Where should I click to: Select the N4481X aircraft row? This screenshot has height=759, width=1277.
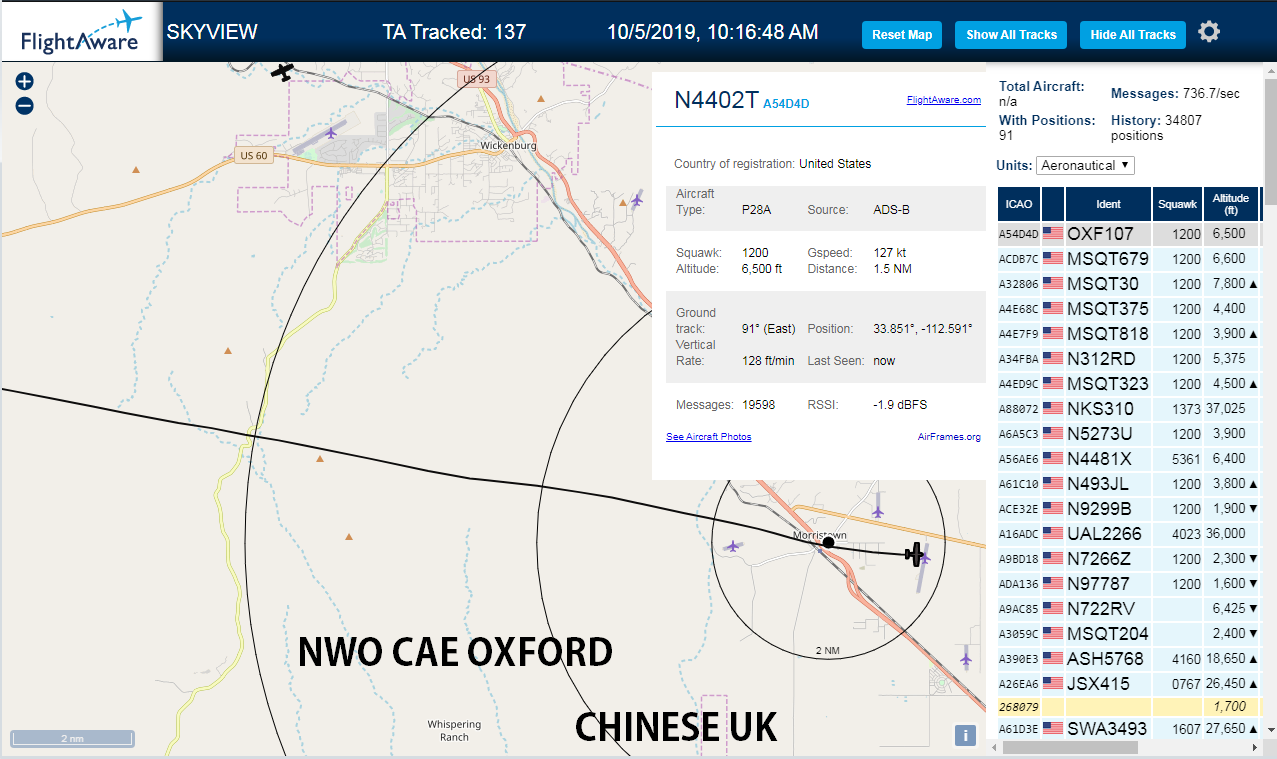coord(1128,458)
